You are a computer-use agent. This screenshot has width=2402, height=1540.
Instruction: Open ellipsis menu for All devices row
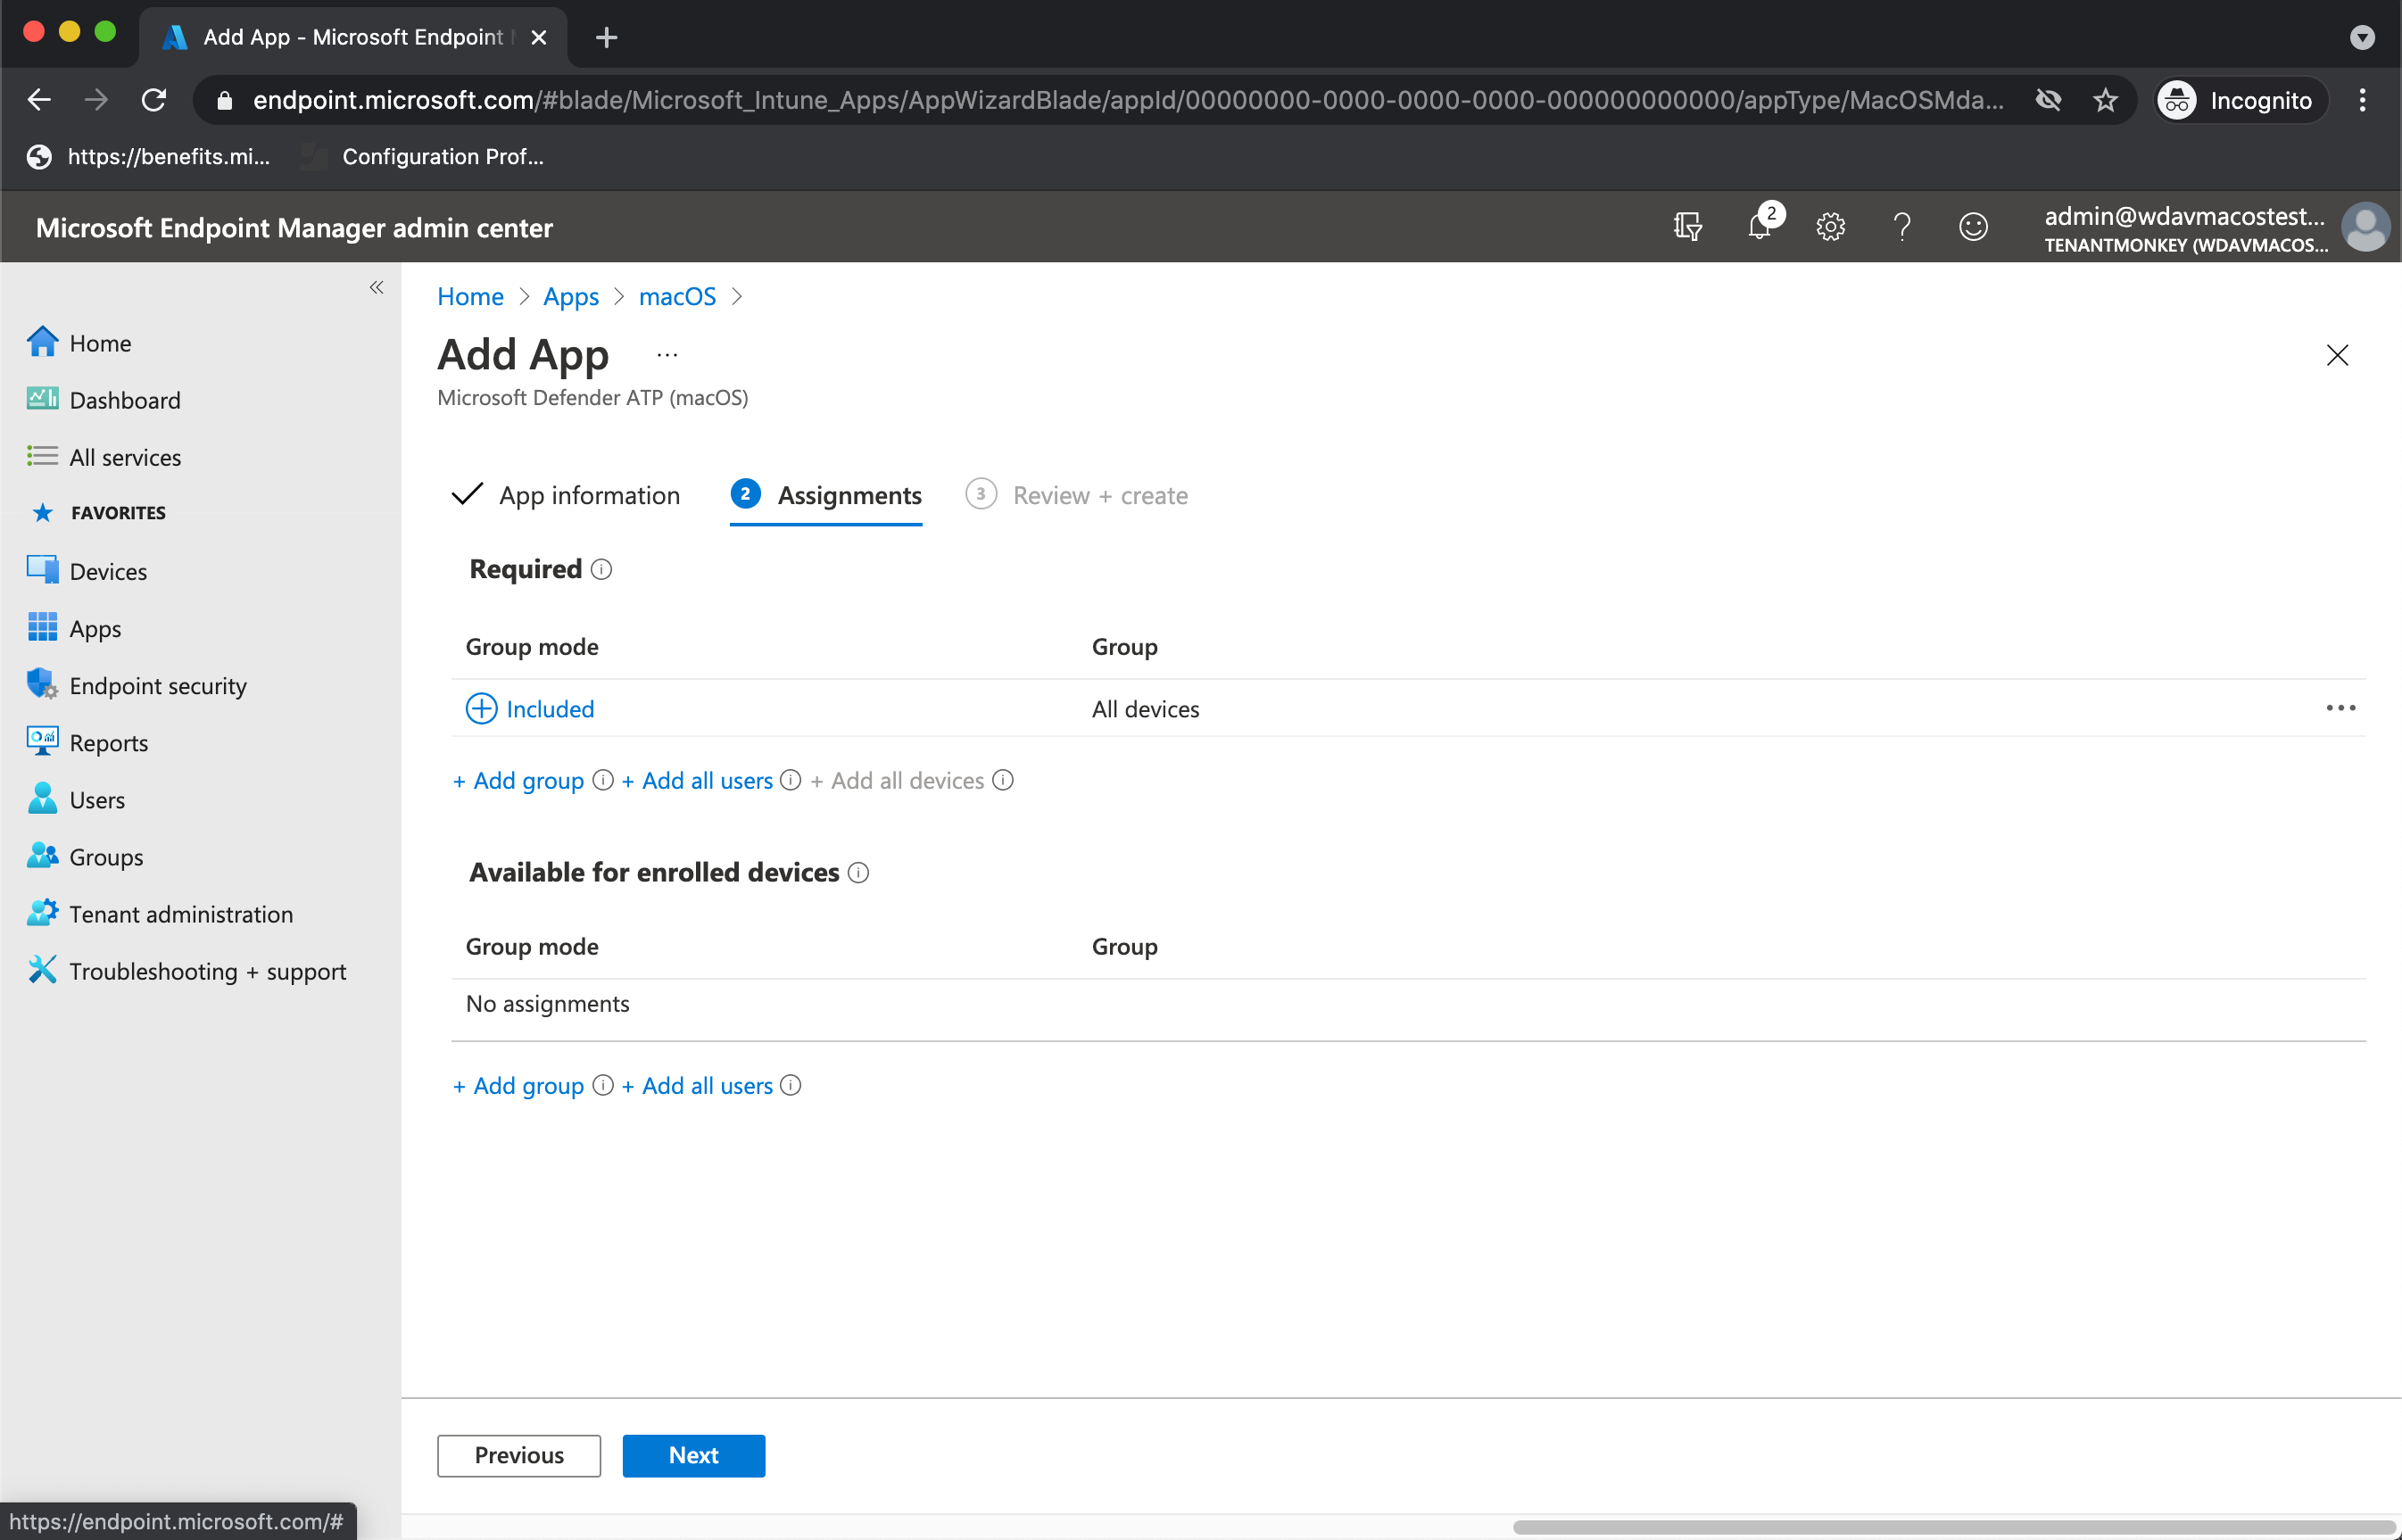[2340, 708]
